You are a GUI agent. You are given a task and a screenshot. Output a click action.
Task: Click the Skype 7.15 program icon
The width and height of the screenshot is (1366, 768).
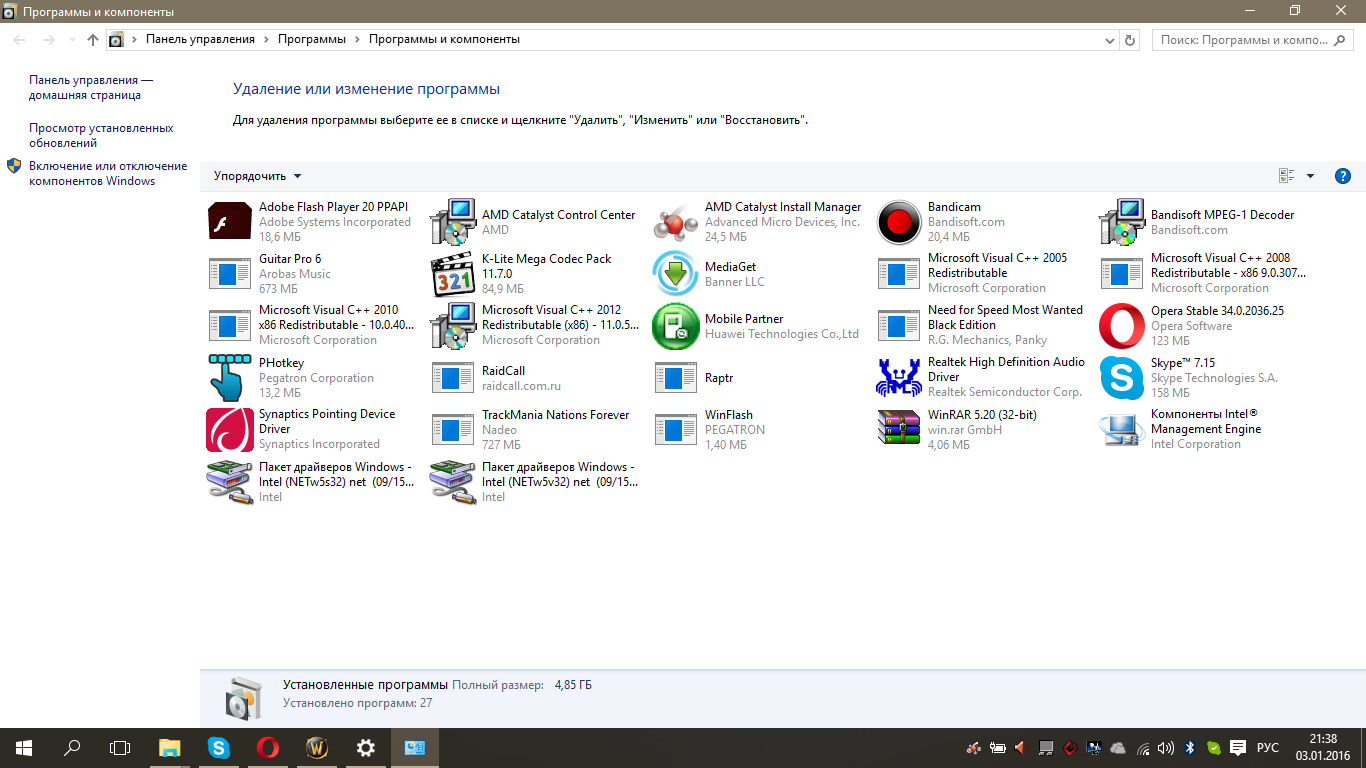[x=1121, y=378]
